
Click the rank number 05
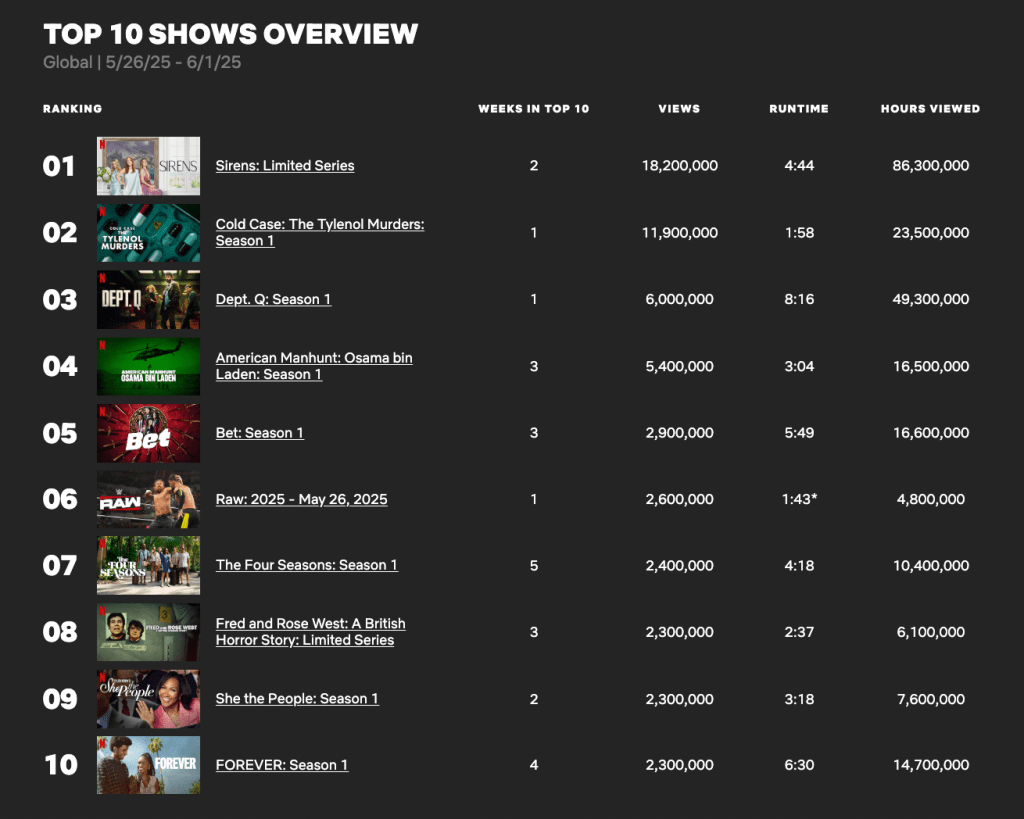pyautogui.click(x=59, y=433)
